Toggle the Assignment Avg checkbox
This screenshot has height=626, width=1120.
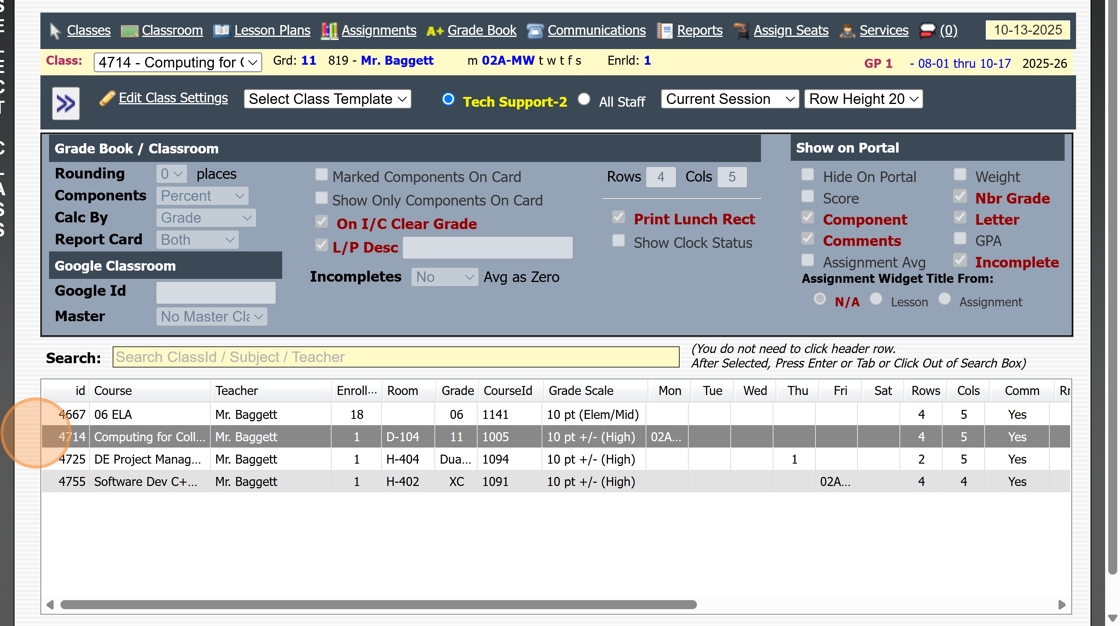pos(808,260)
